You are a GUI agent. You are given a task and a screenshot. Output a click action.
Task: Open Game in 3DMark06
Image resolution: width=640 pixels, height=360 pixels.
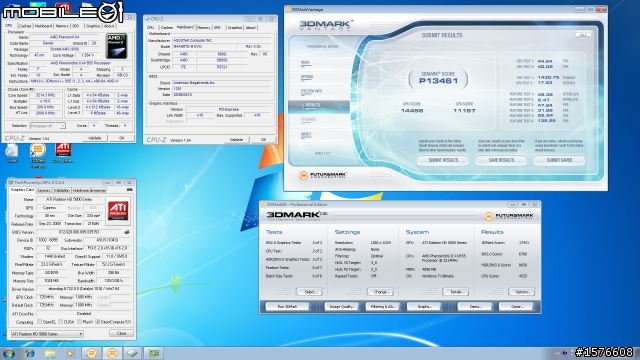(x=516, y=306)
